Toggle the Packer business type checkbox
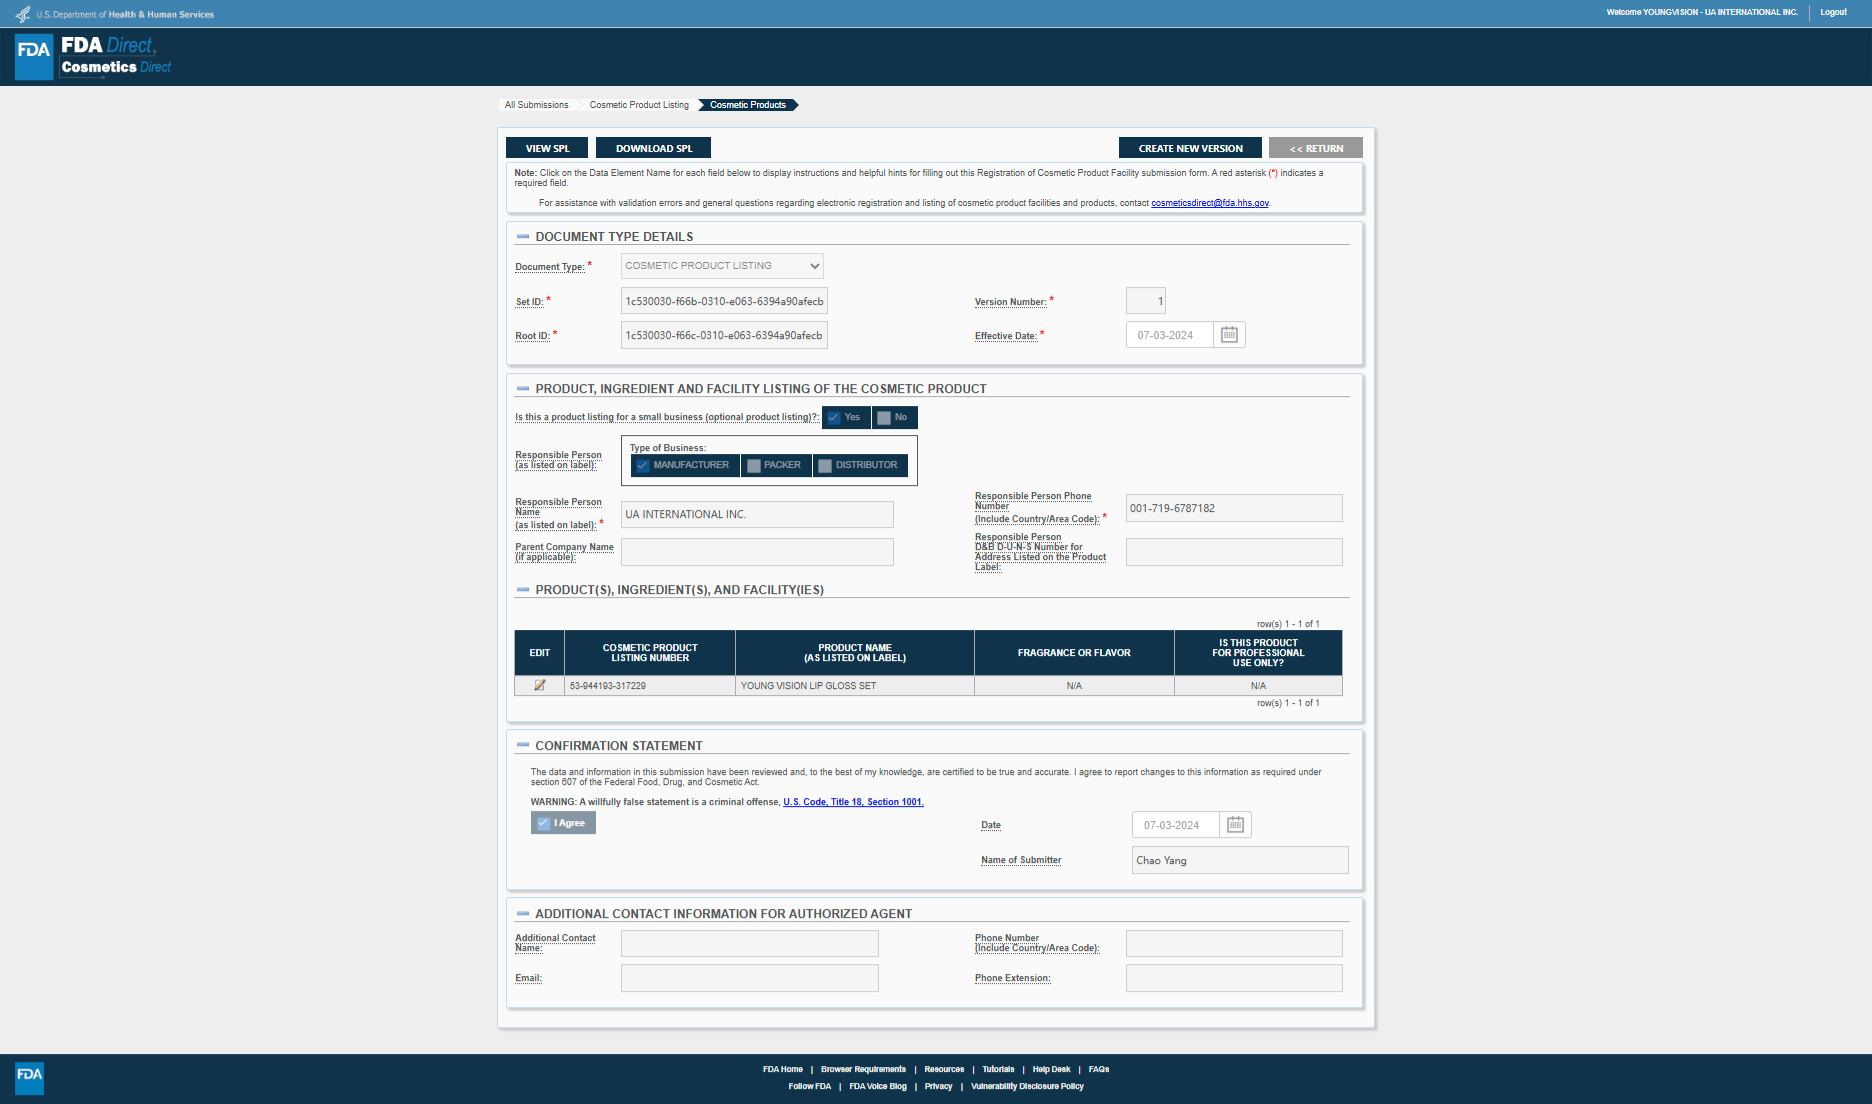1872x1104 pixels. (776, 465)
